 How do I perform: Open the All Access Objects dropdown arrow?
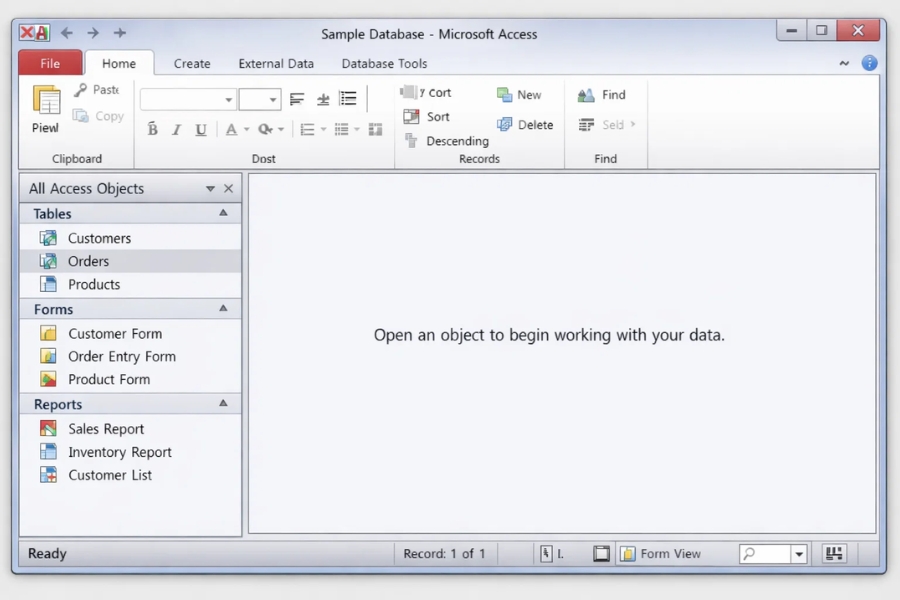[210, 189]
